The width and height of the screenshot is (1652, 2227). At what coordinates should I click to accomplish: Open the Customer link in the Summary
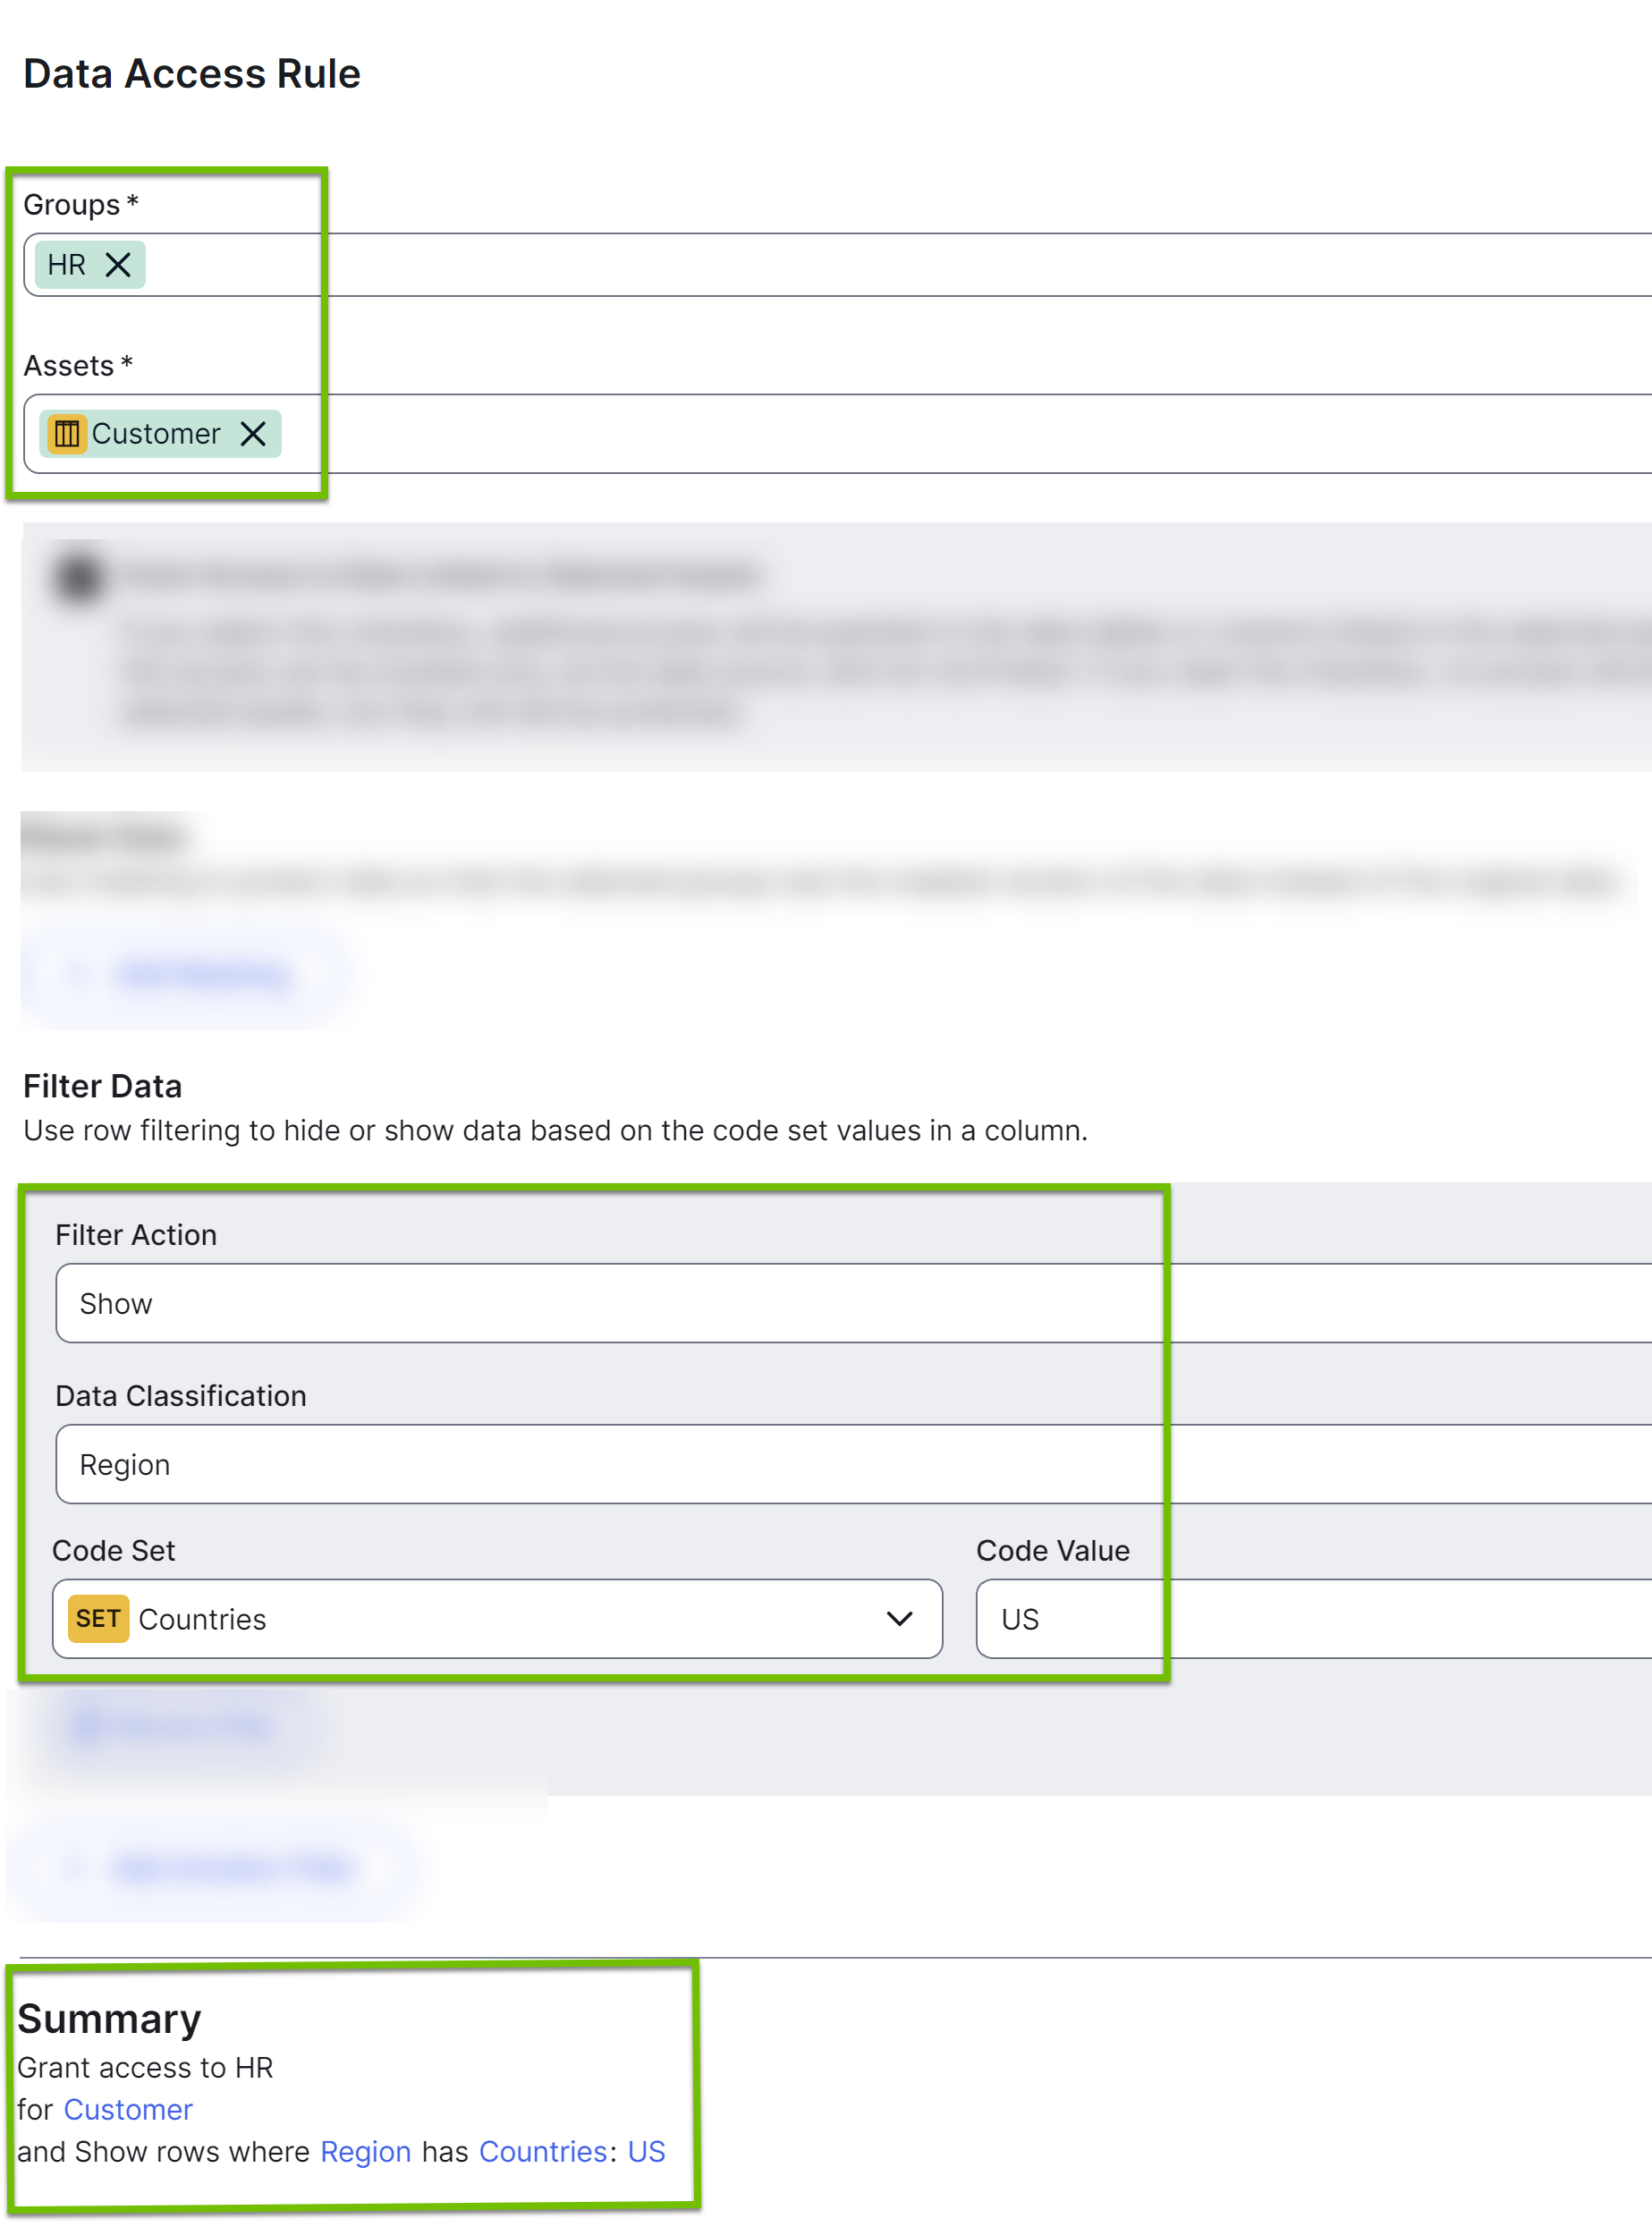click(128, 2109)
